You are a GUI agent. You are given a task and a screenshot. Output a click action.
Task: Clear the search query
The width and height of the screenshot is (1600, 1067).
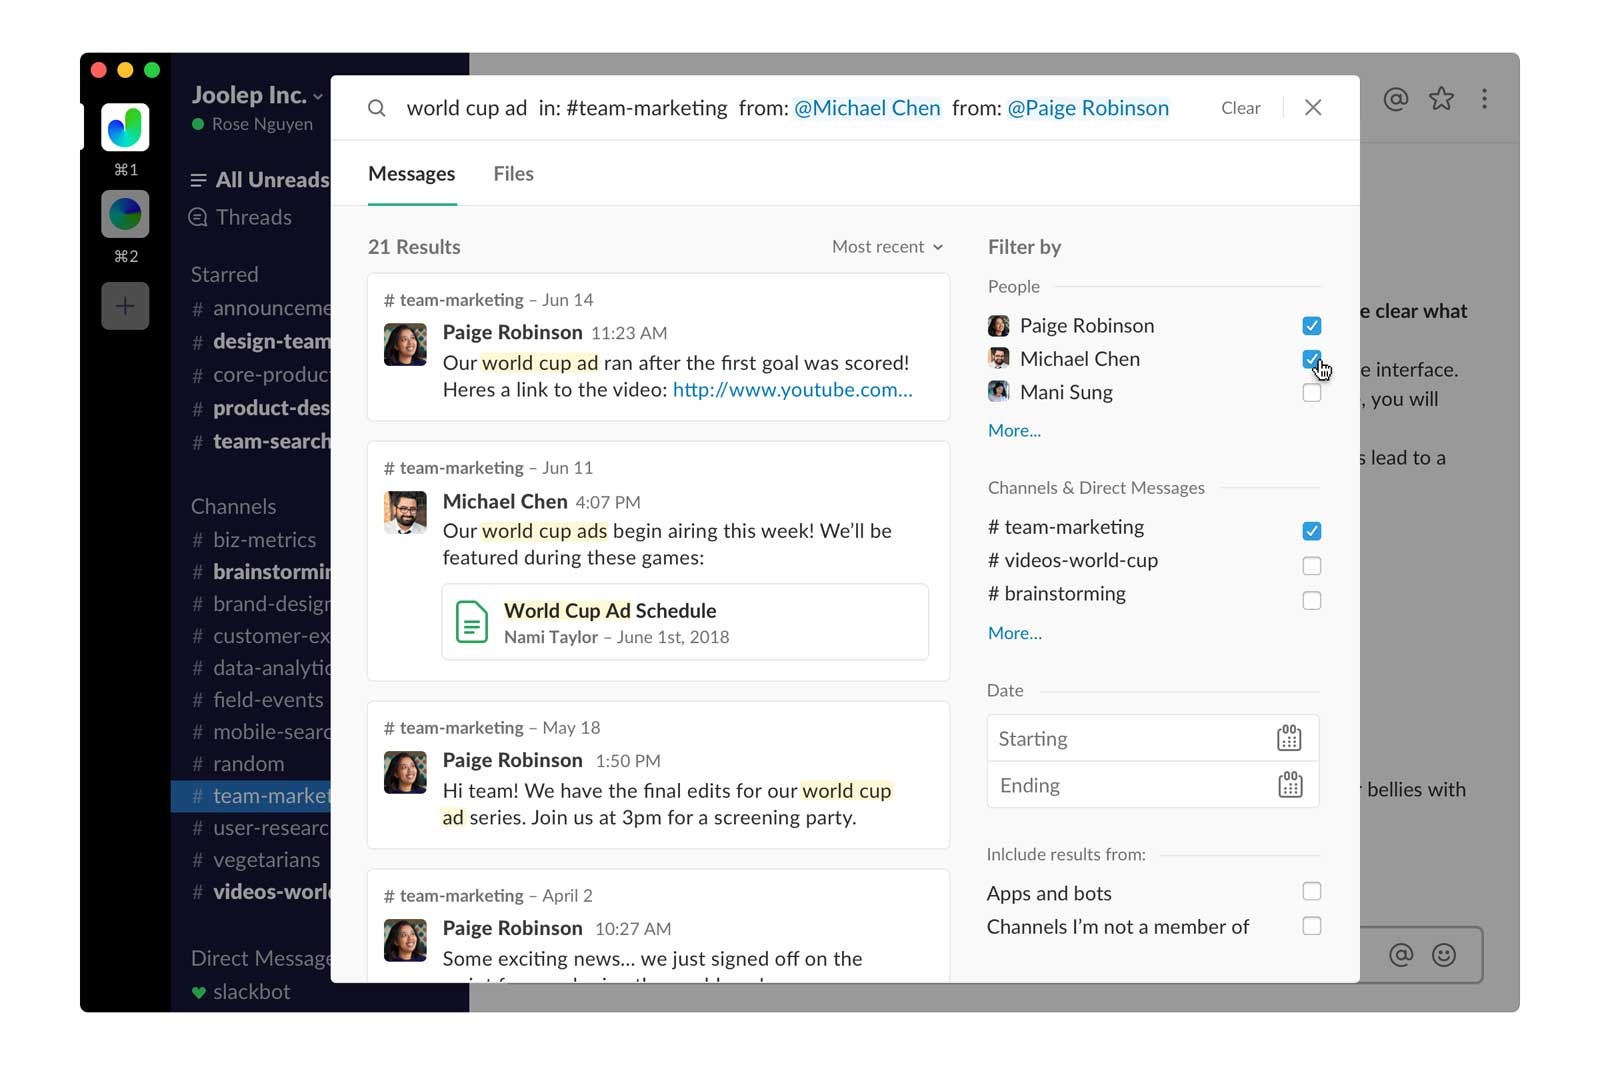click(1240, 108)
